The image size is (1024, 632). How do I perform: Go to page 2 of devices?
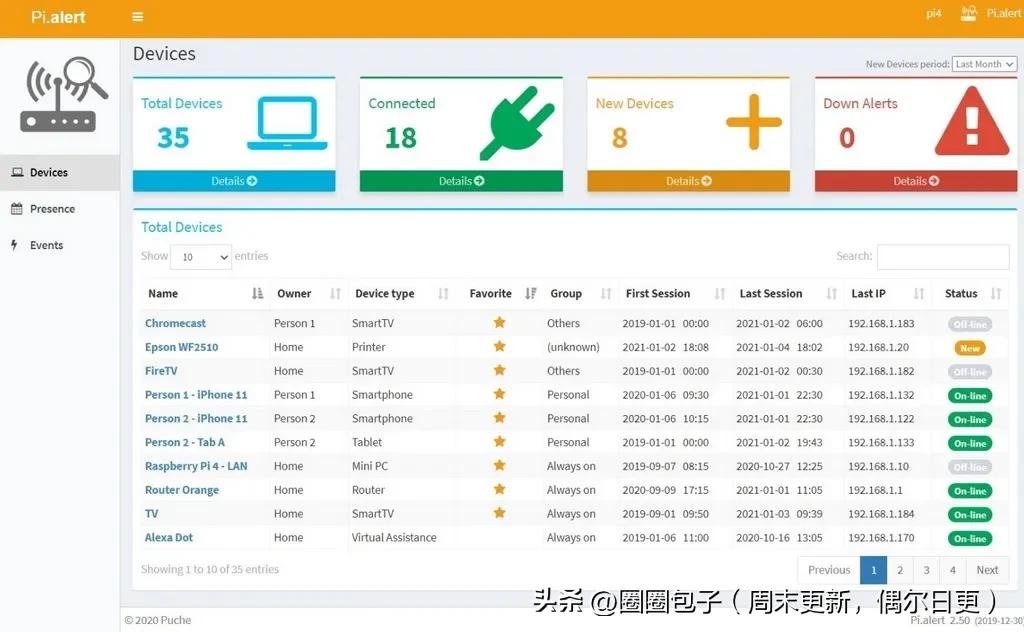(900, 570)
